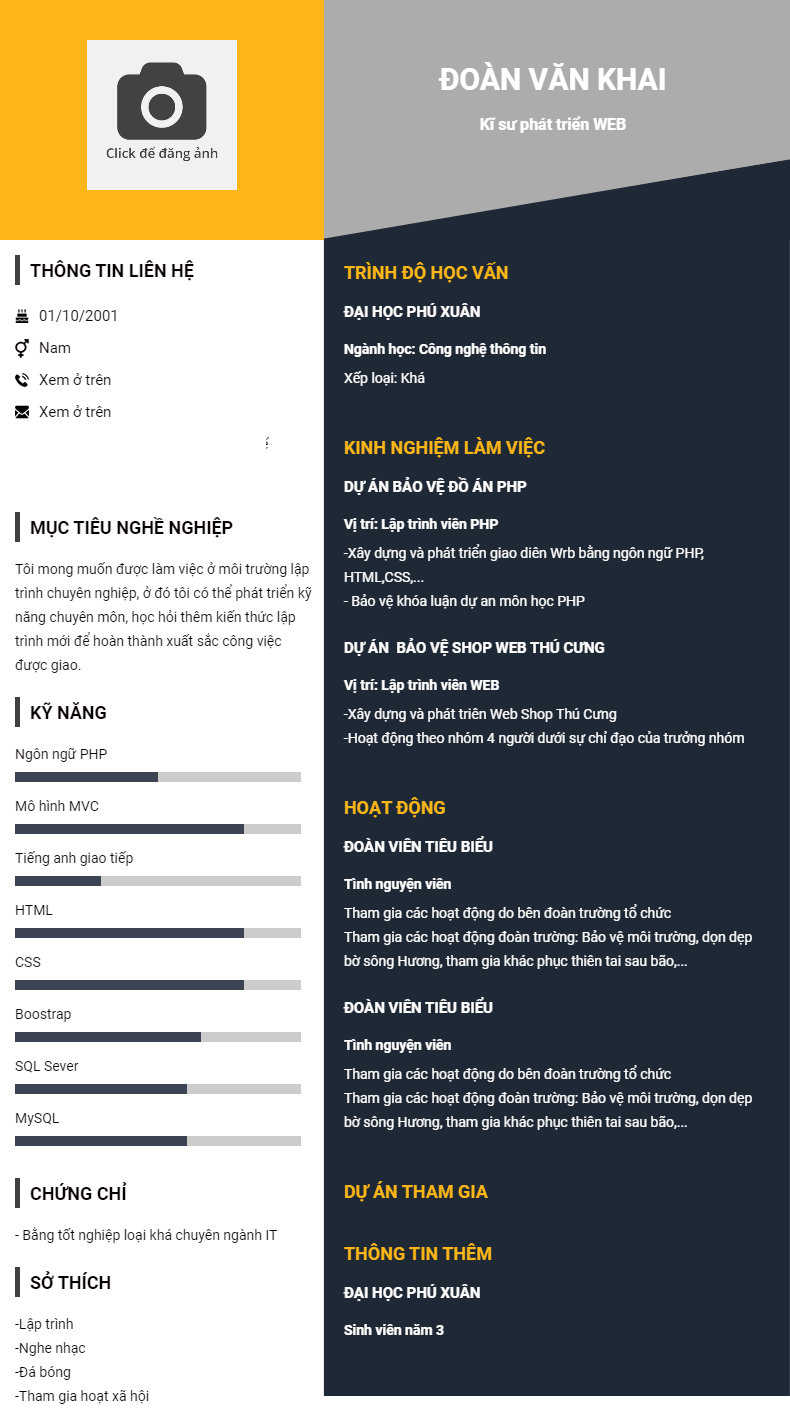The height and width of the screenshot is (1428, 790).
Task: Adjust the SQL Sever skill bar
Action: click(x=158, y=1089)
